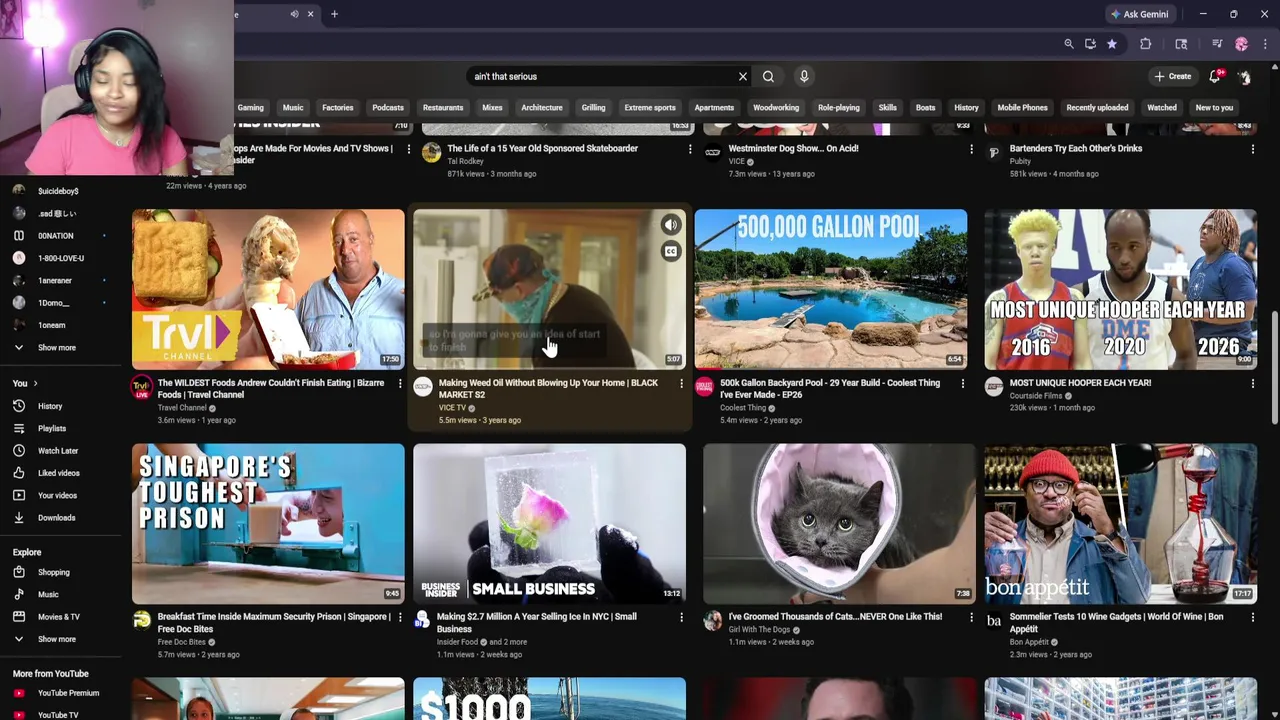
Task: Expand the You section chevron
Action: [x=35, y=383]
